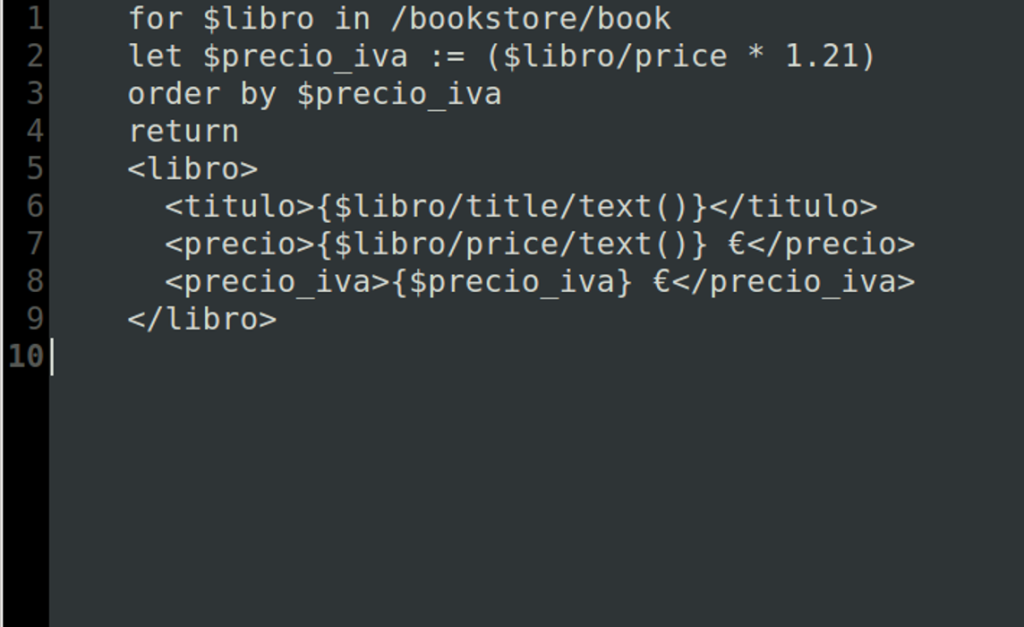Click the '<titulo>' opening tag on line 6
1024x627 pixels.
240,207
